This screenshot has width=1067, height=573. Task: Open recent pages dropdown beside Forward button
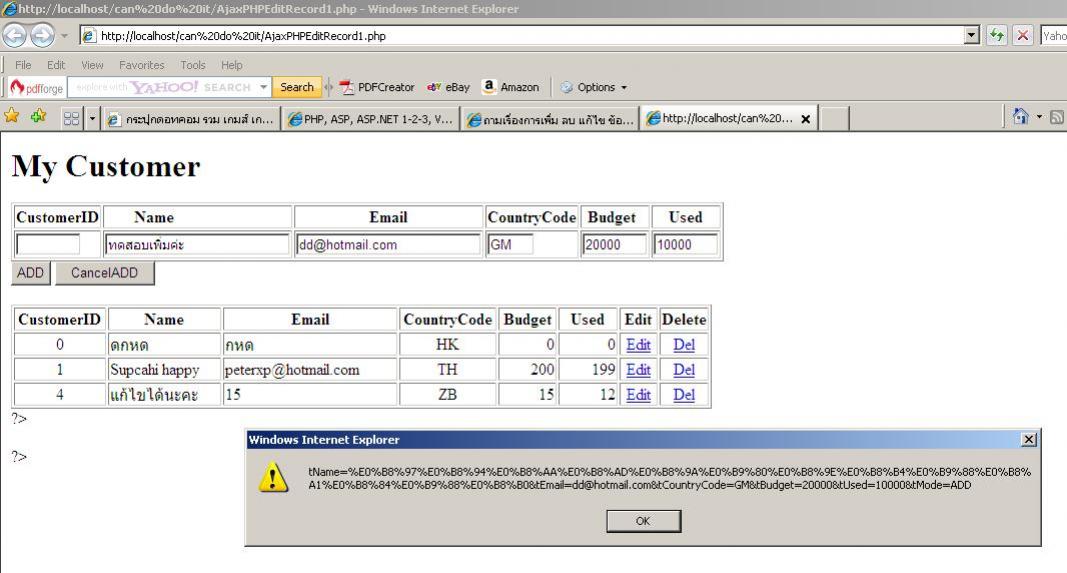[x=65, y=35]
